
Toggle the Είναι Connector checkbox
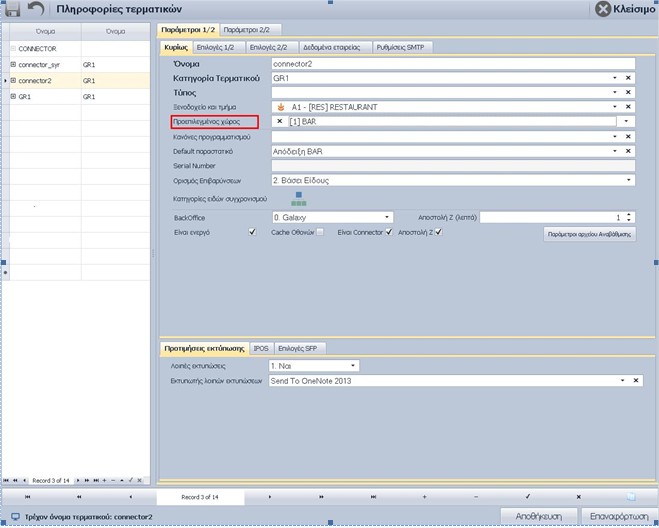click(x=389, y=232)
